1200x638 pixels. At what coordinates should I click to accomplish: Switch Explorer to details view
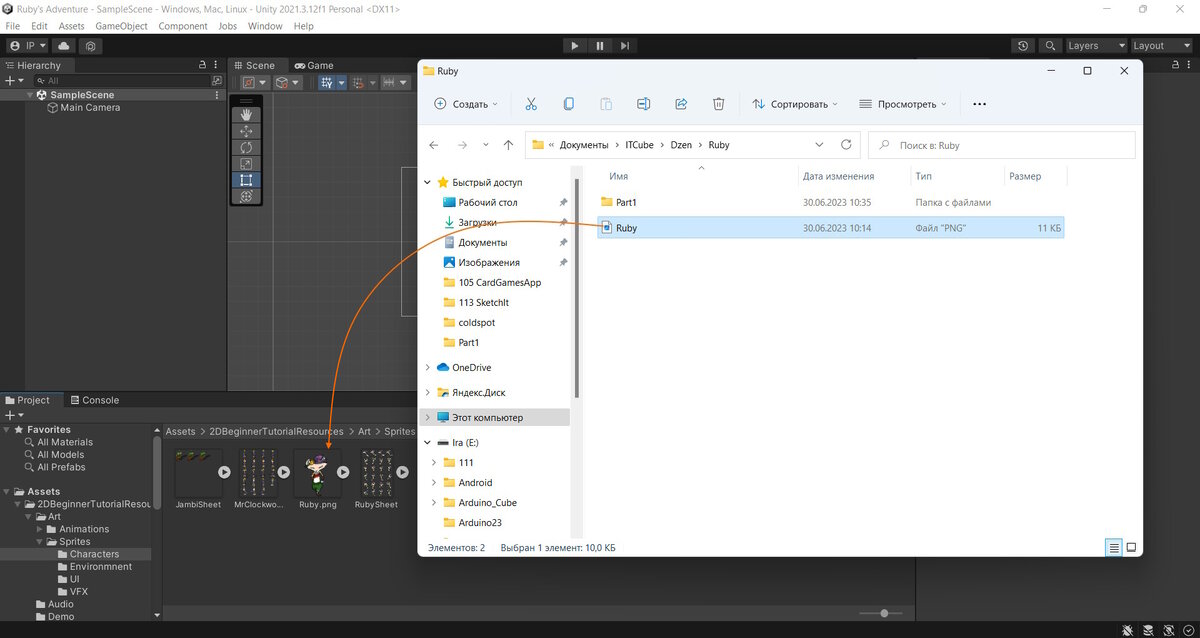click(x=1113, y=548)
